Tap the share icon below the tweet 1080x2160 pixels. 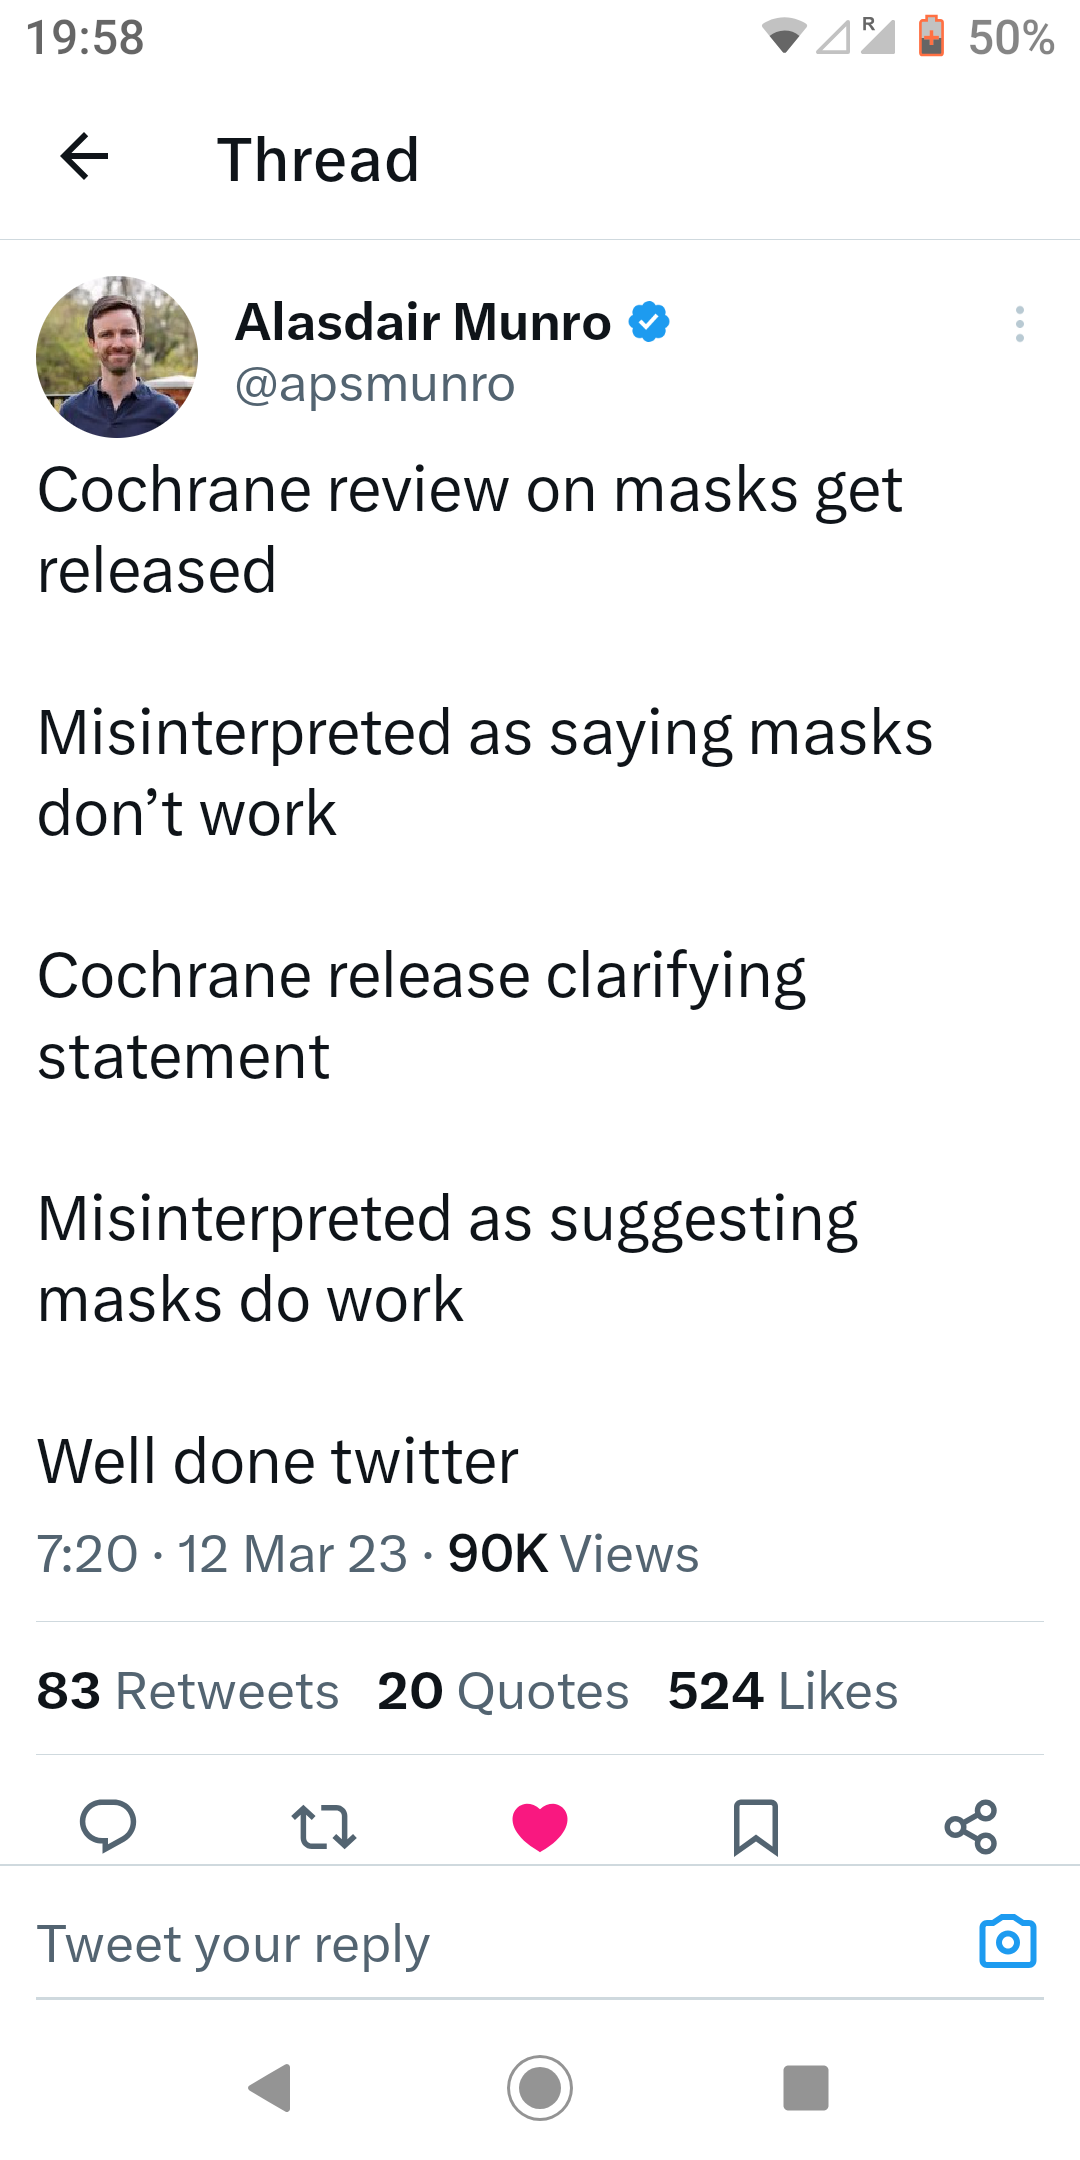pos(970,1827)
